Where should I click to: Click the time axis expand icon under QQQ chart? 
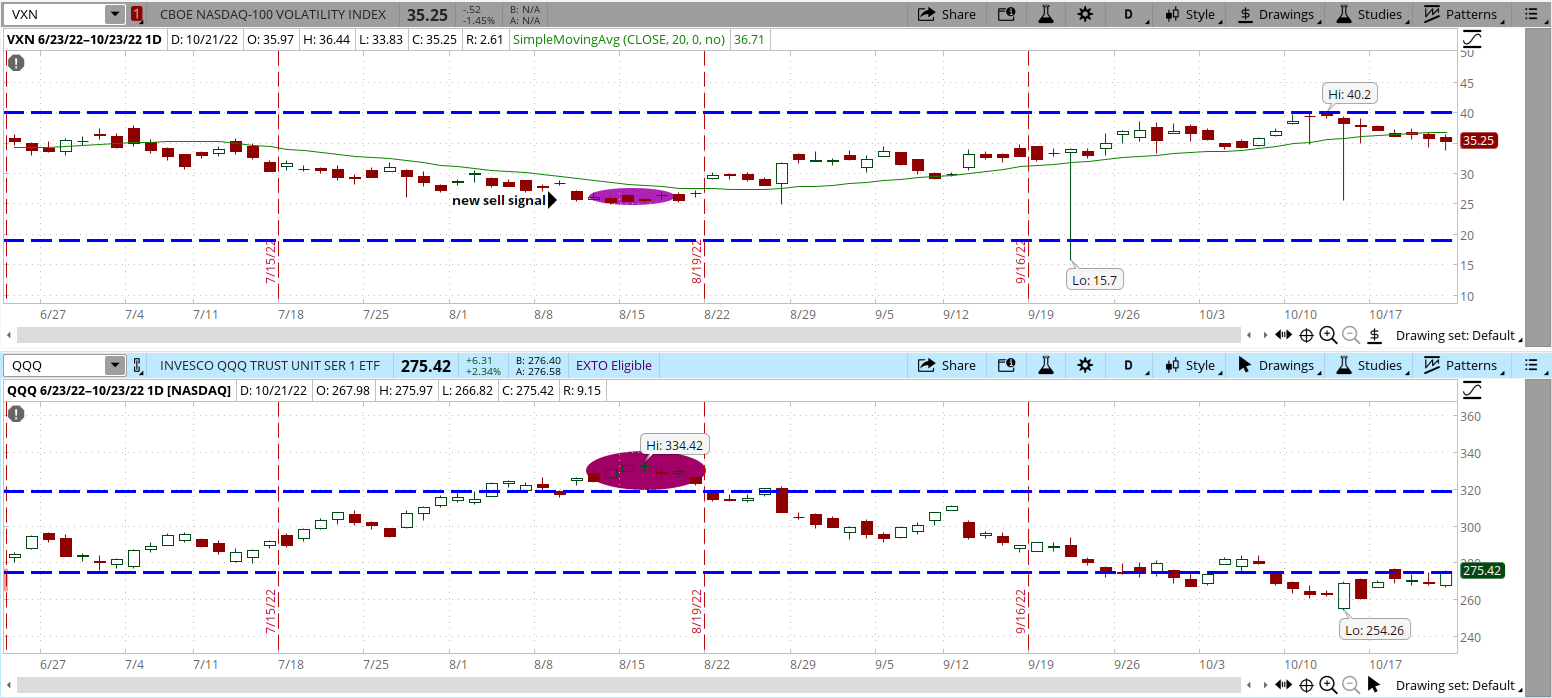[x=1282, y=685]
